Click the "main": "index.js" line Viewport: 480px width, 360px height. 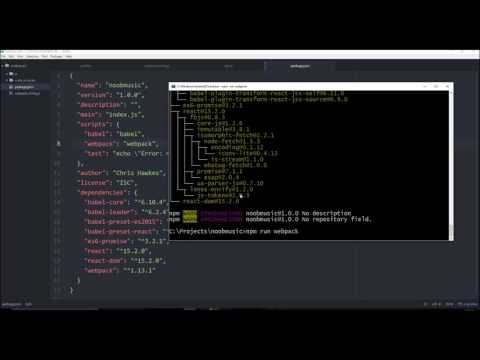click(x=111, y=115)
